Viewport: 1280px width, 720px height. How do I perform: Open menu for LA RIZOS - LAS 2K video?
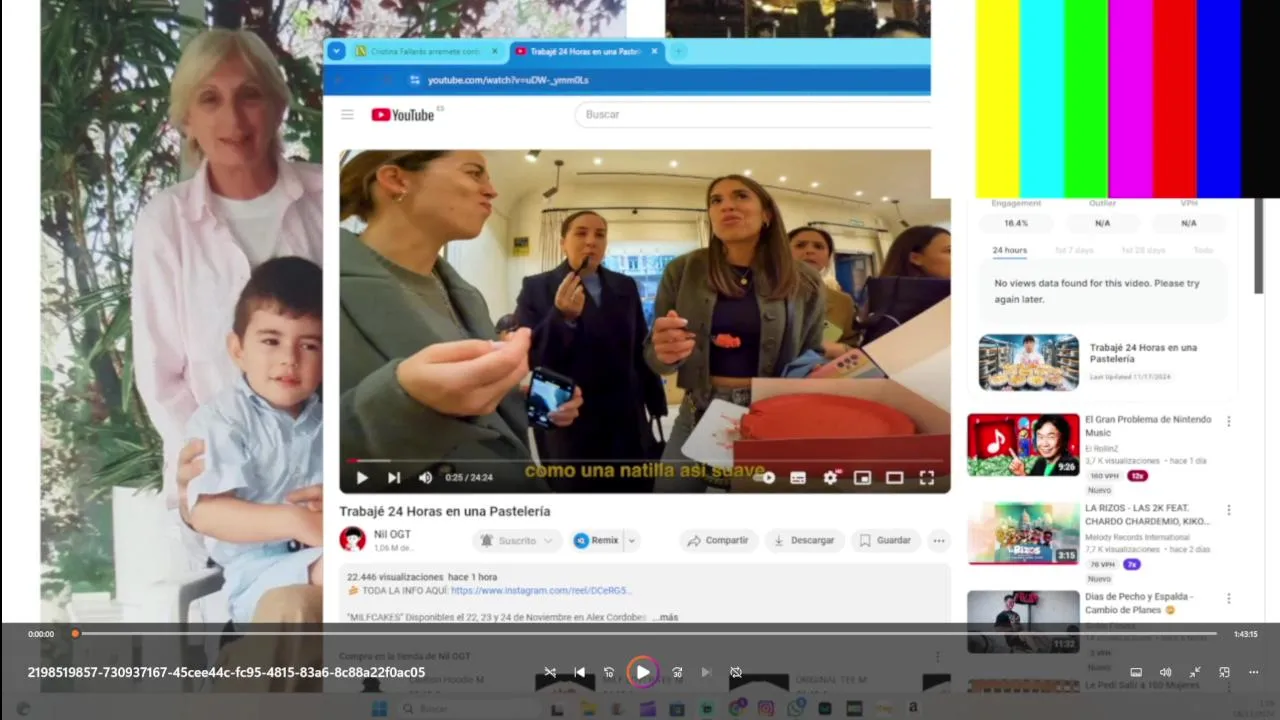1229,510
